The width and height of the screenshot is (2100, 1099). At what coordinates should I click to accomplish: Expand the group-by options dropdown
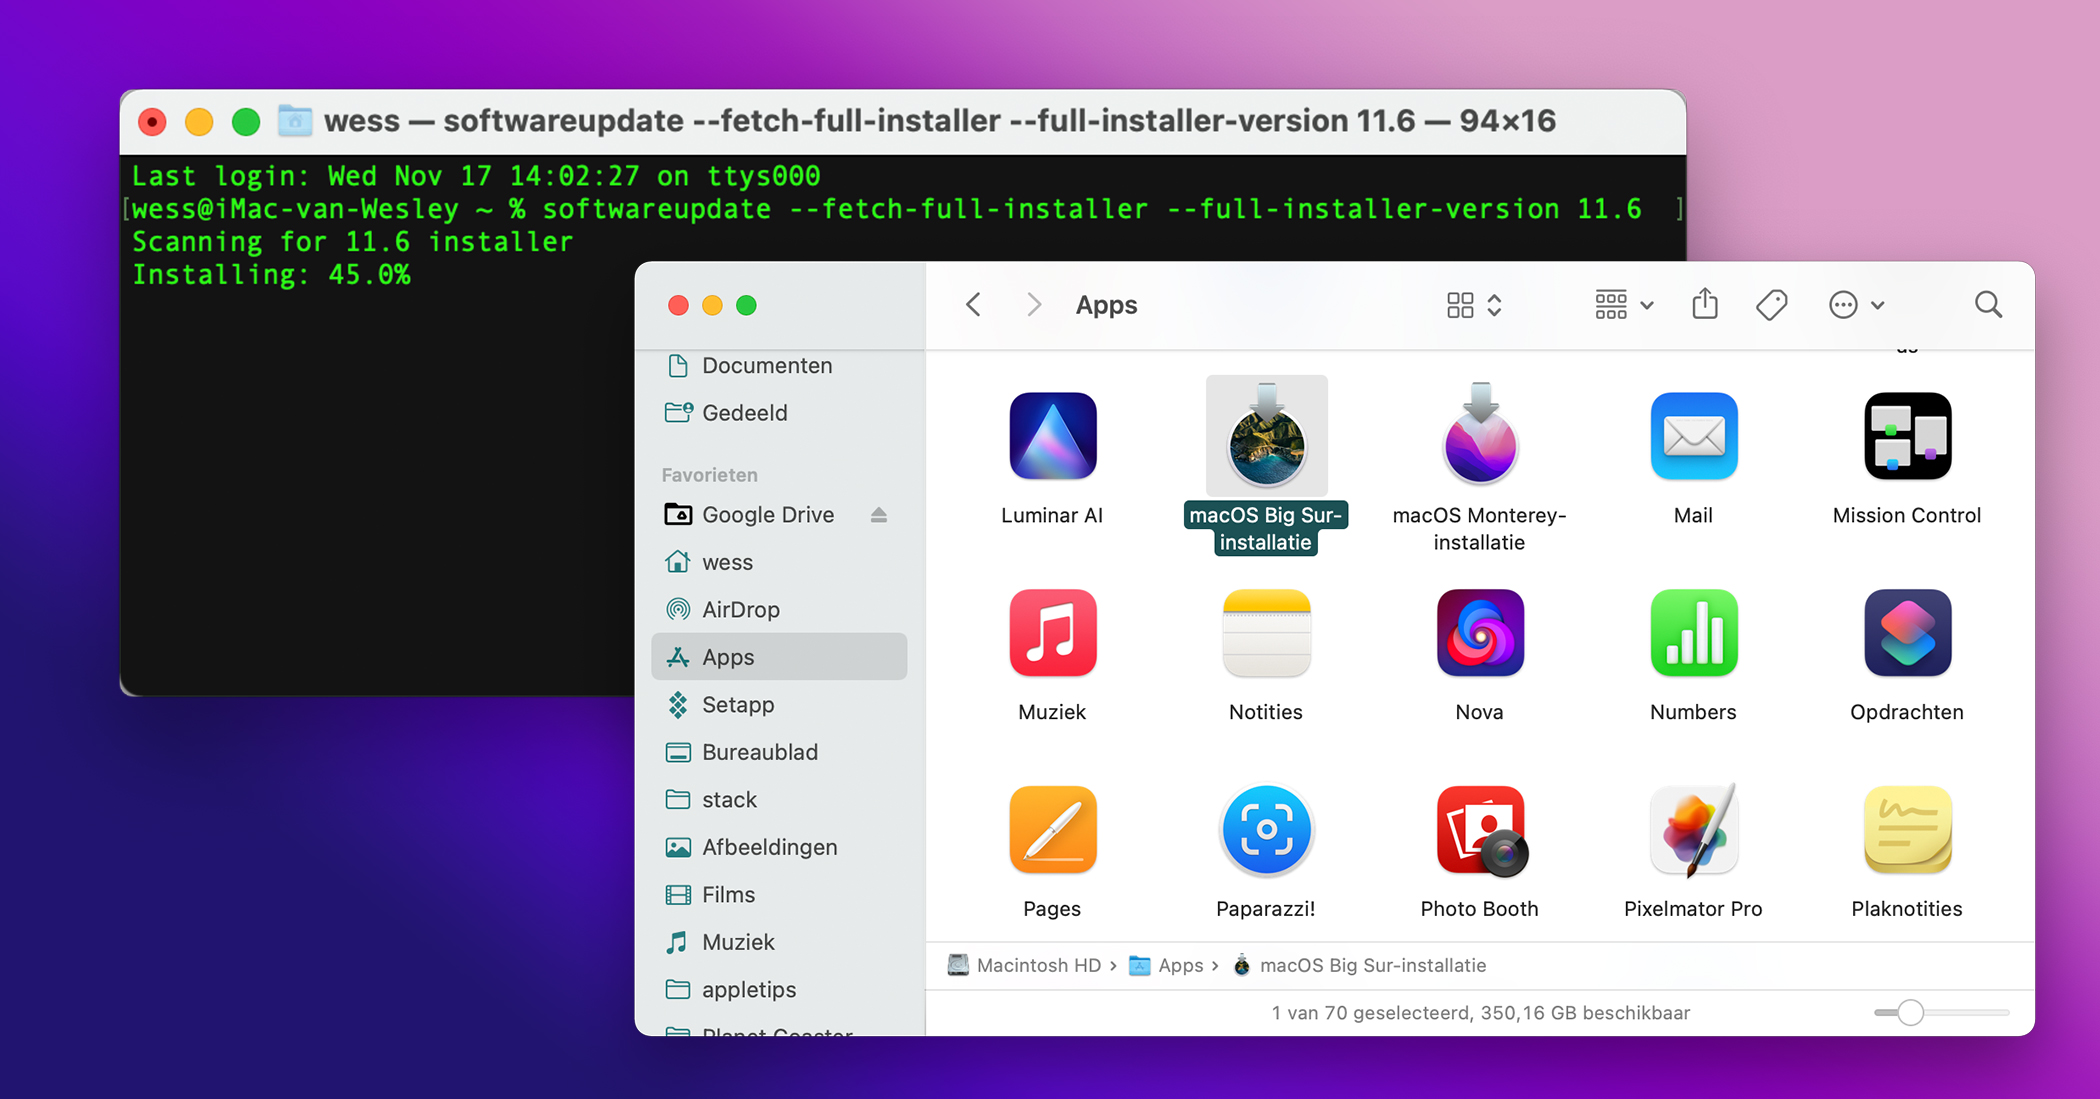[1623, 304]
